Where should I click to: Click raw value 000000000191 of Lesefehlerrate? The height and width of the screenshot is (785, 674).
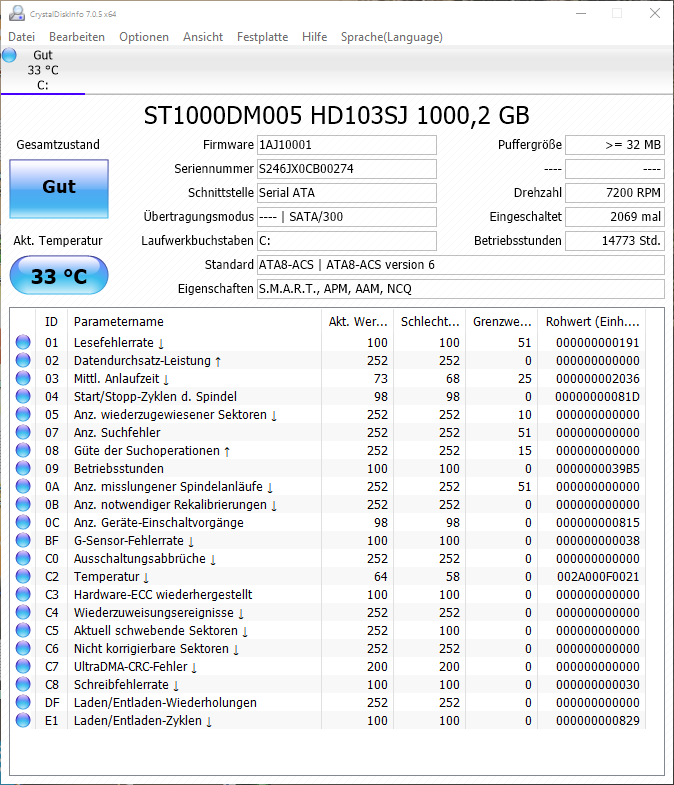pyautogui.click(x=598, y=342)
